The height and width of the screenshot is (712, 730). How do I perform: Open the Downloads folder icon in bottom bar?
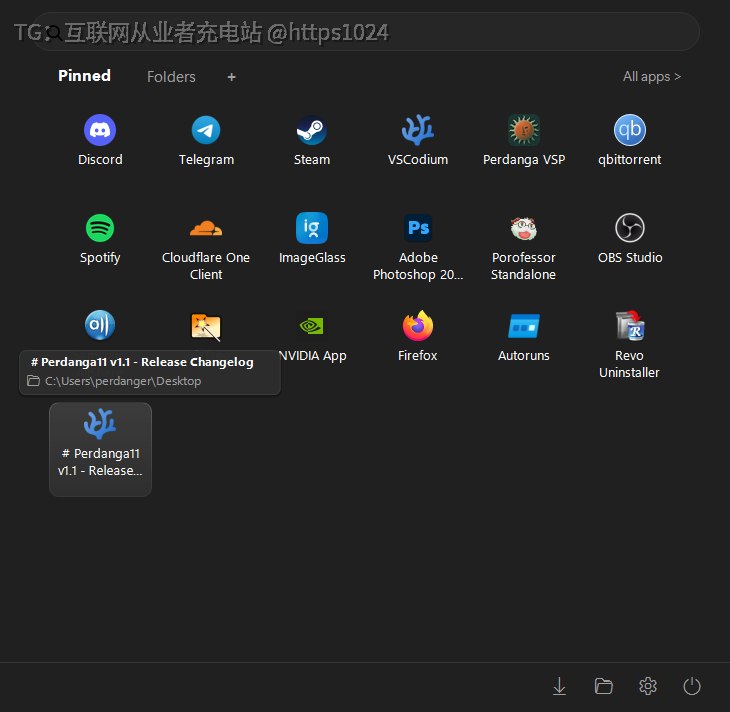pos(559,686)
